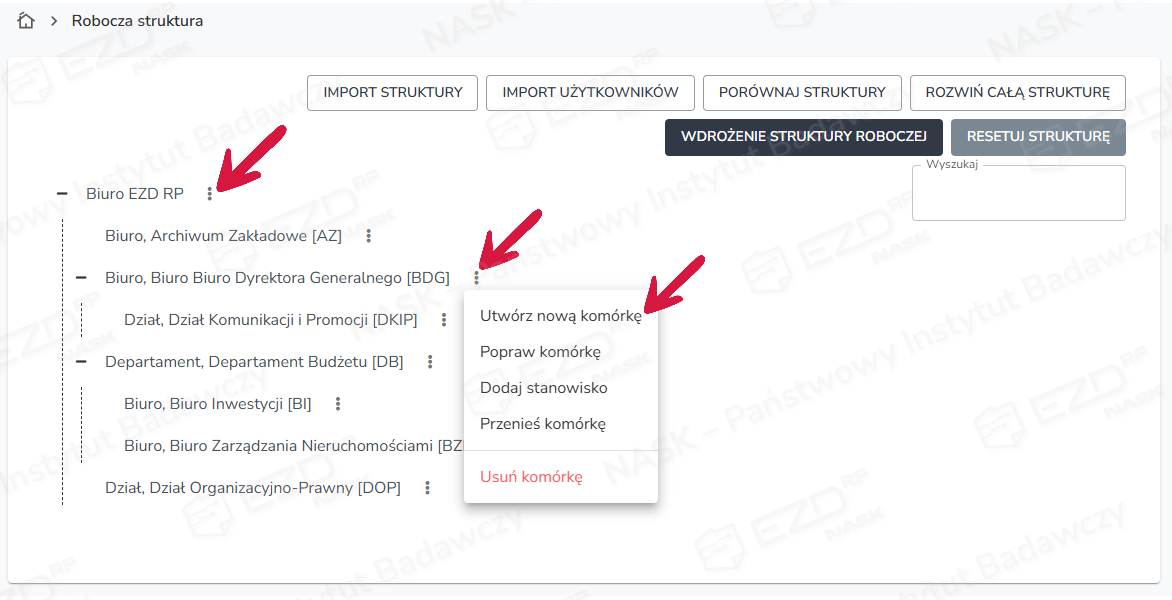The width and height of the screenshot is (1172, 600).
Task: Open kebab menu for Dział Komunikacji i Promocji
Action: click(443, 320)
